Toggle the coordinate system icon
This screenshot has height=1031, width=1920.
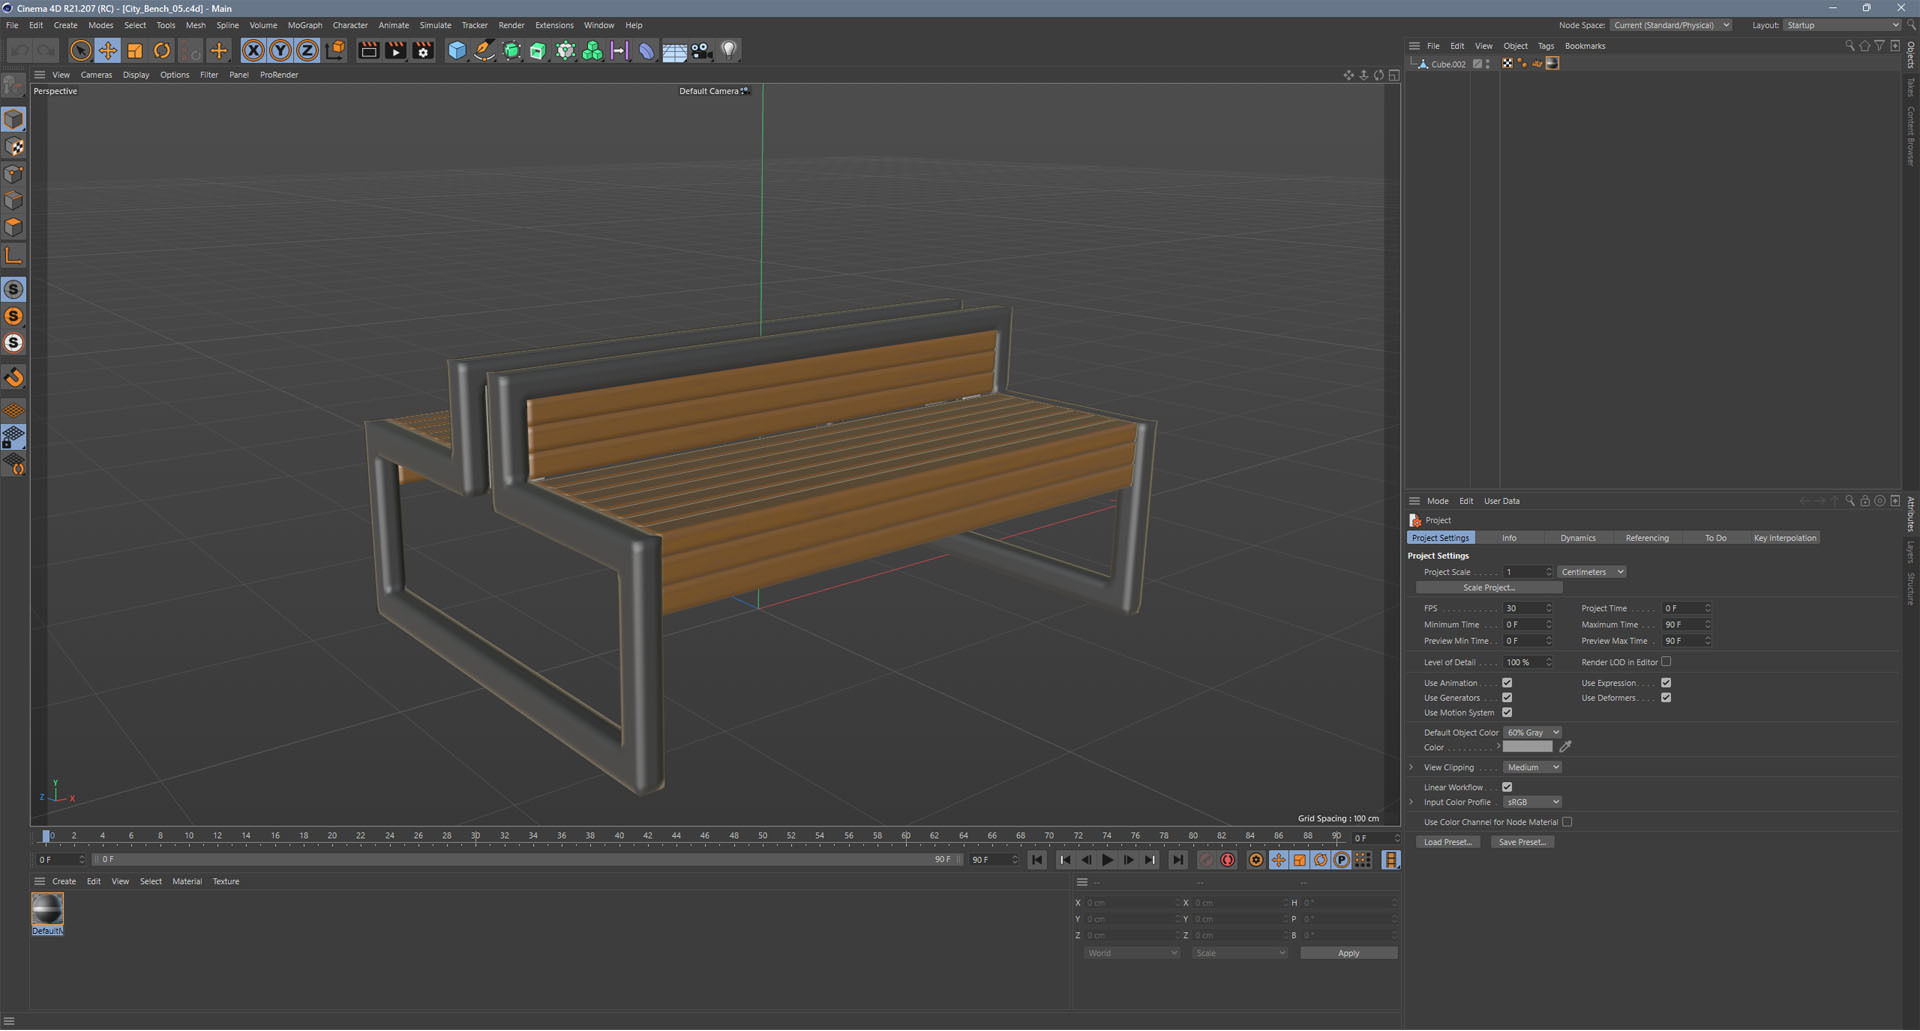coord(335,50)
